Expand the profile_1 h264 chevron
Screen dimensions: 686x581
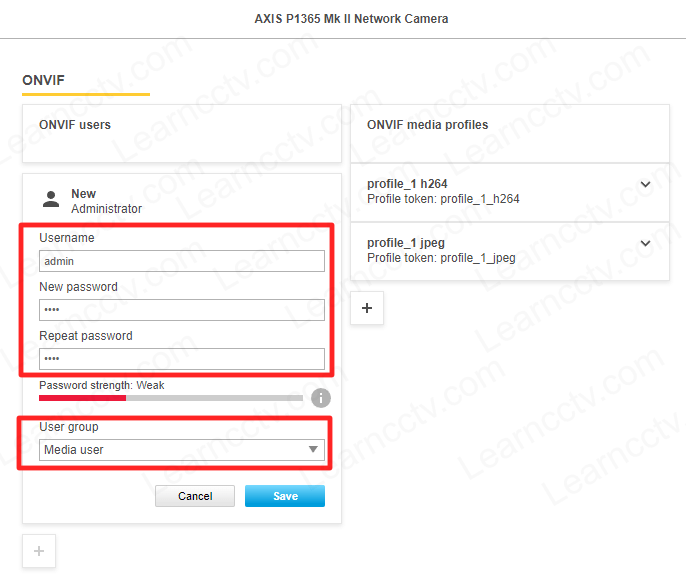tap(645, 185)
